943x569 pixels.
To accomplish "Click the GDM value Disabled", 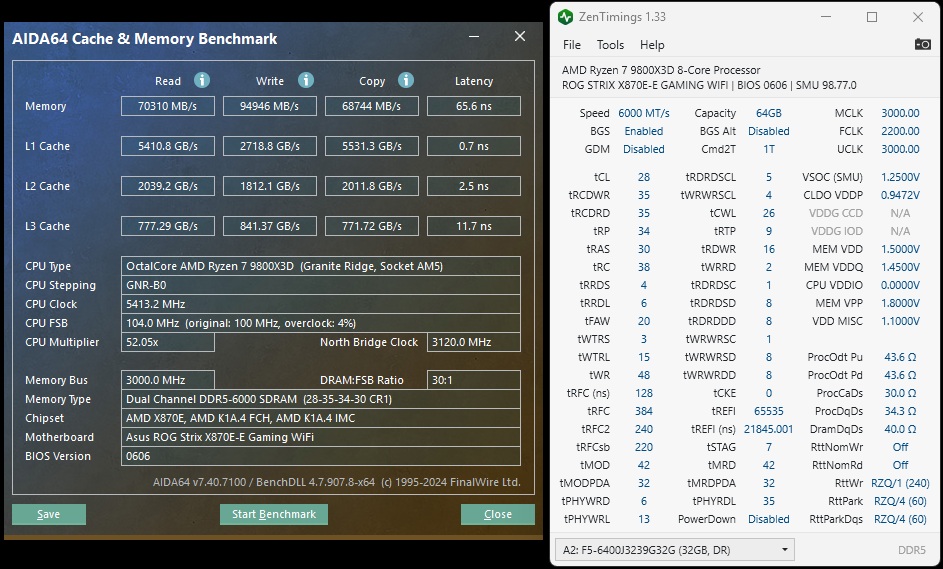I will click(644, 149).
